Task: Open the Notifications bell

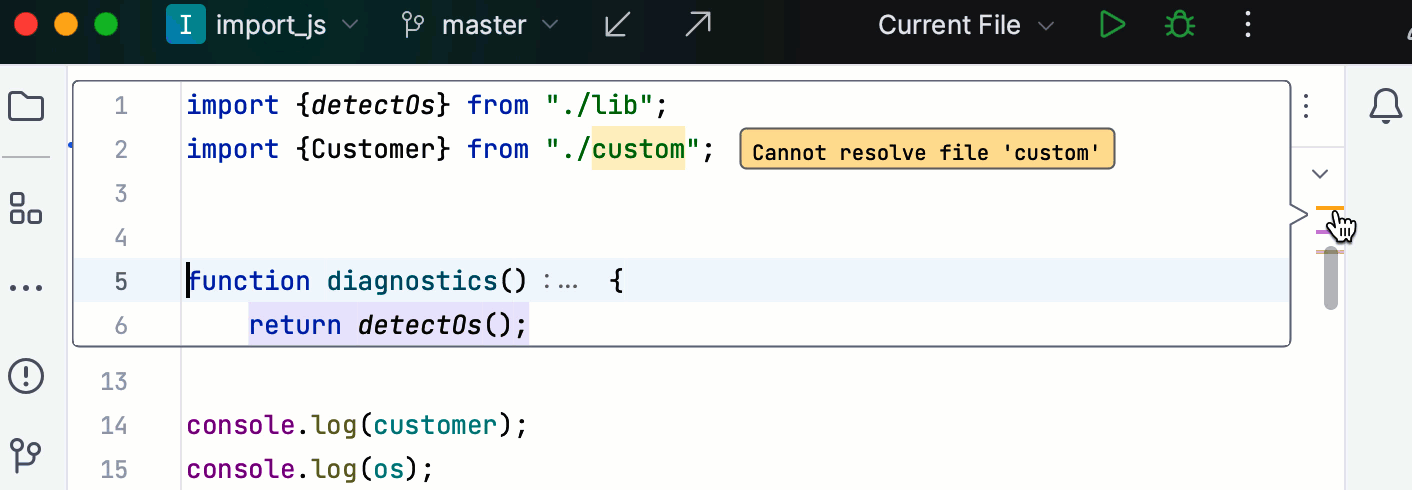Action: 1385,107
